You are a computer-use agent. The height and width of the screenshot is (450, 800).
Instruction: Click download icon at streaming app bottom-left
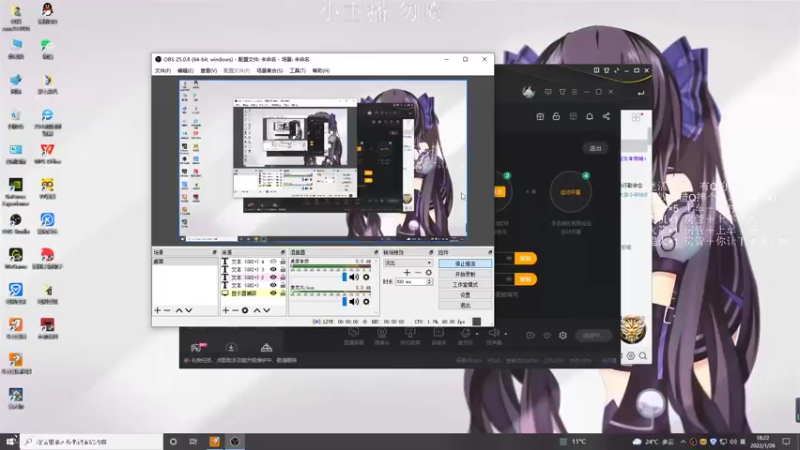point(231,348)
